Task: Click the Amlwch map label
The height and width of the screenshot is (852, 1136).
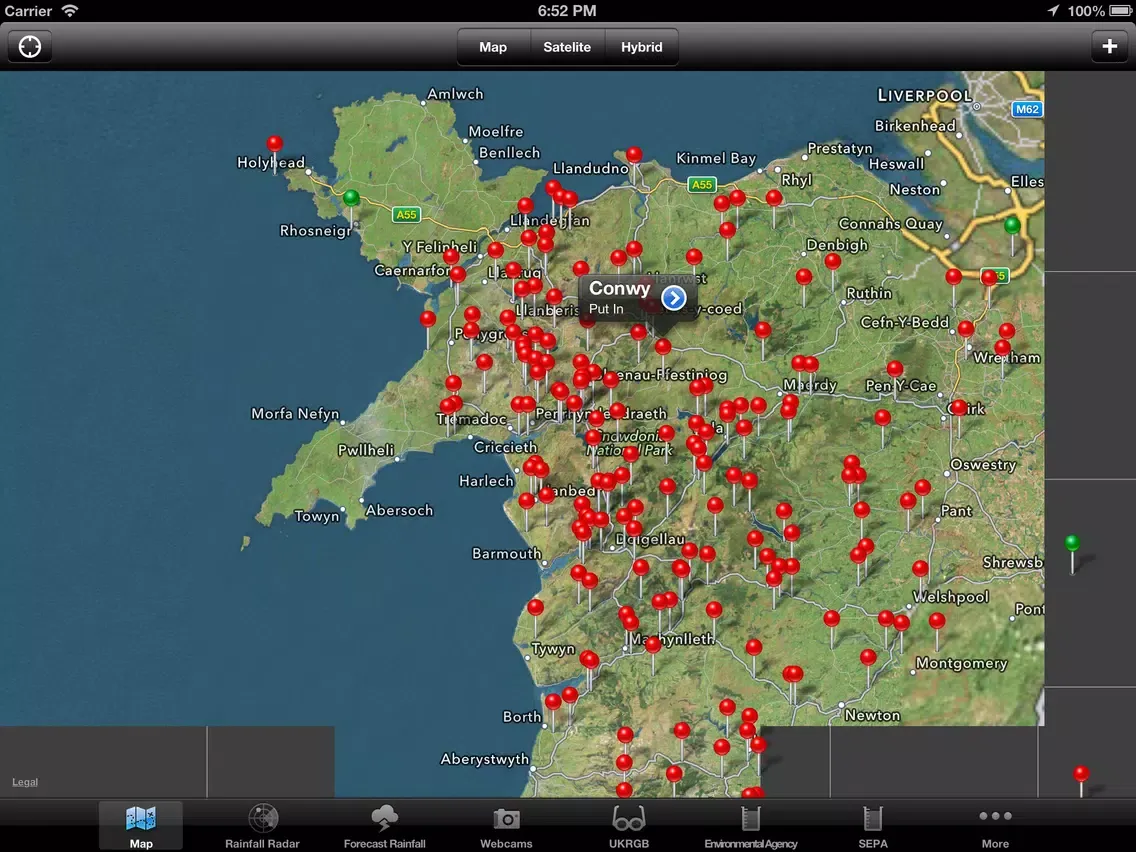Action: click(x=455, y=93)
